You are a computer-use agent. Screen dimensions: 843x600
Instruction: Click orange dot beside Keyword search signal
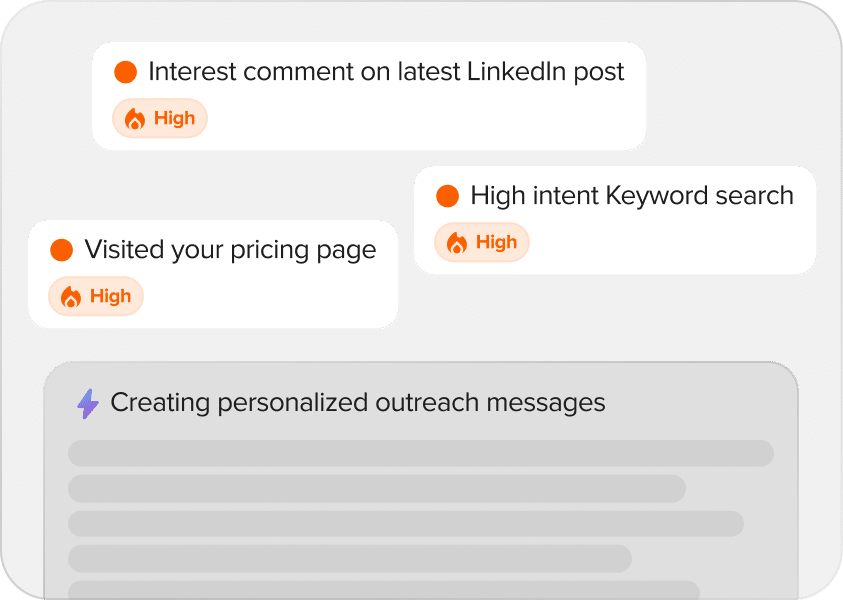pos(447,196)
